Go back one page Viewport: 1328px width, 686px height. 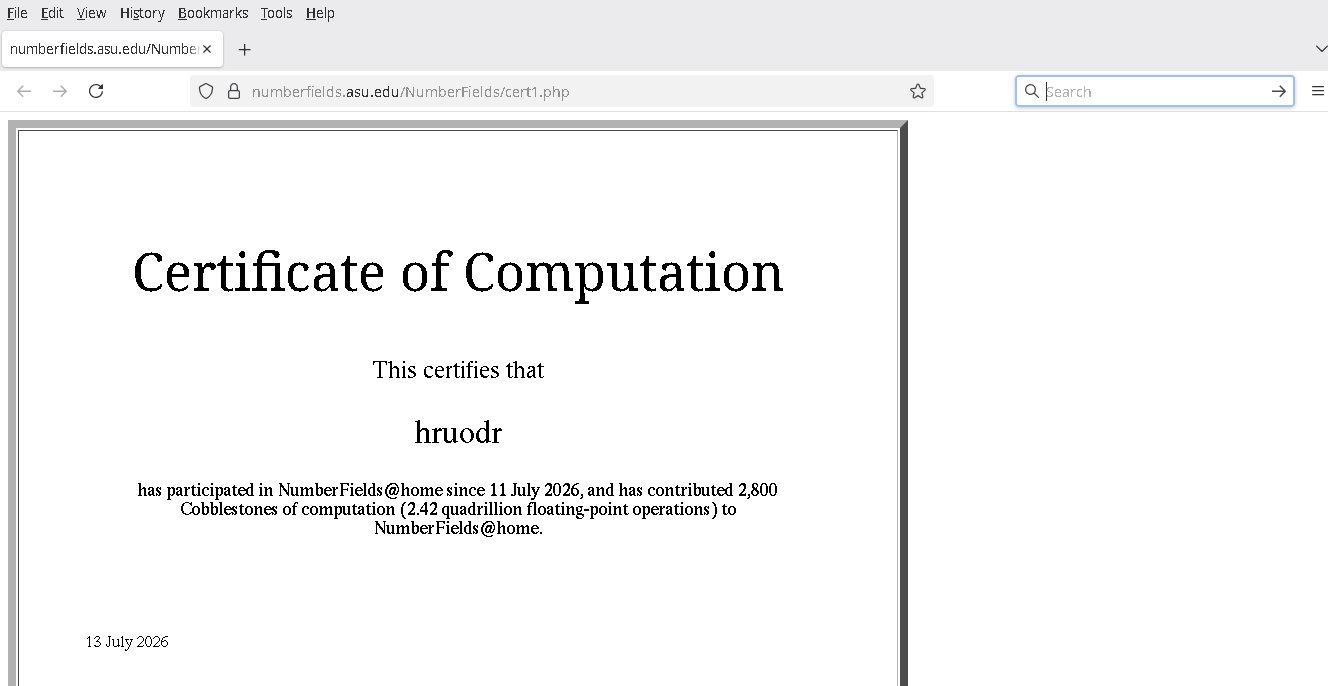pyautogui.click(x=24, y=91)
